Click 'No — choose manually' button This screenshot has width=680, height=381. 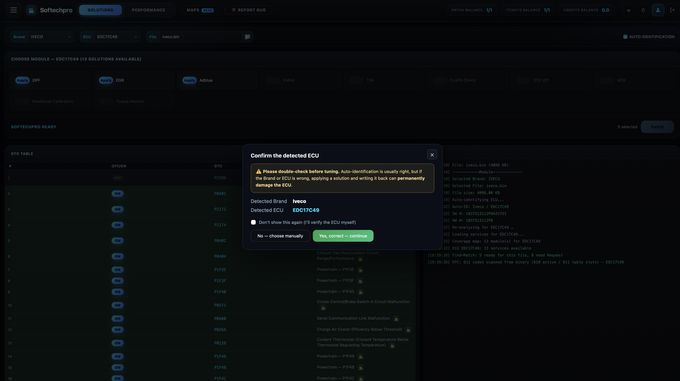280,236
